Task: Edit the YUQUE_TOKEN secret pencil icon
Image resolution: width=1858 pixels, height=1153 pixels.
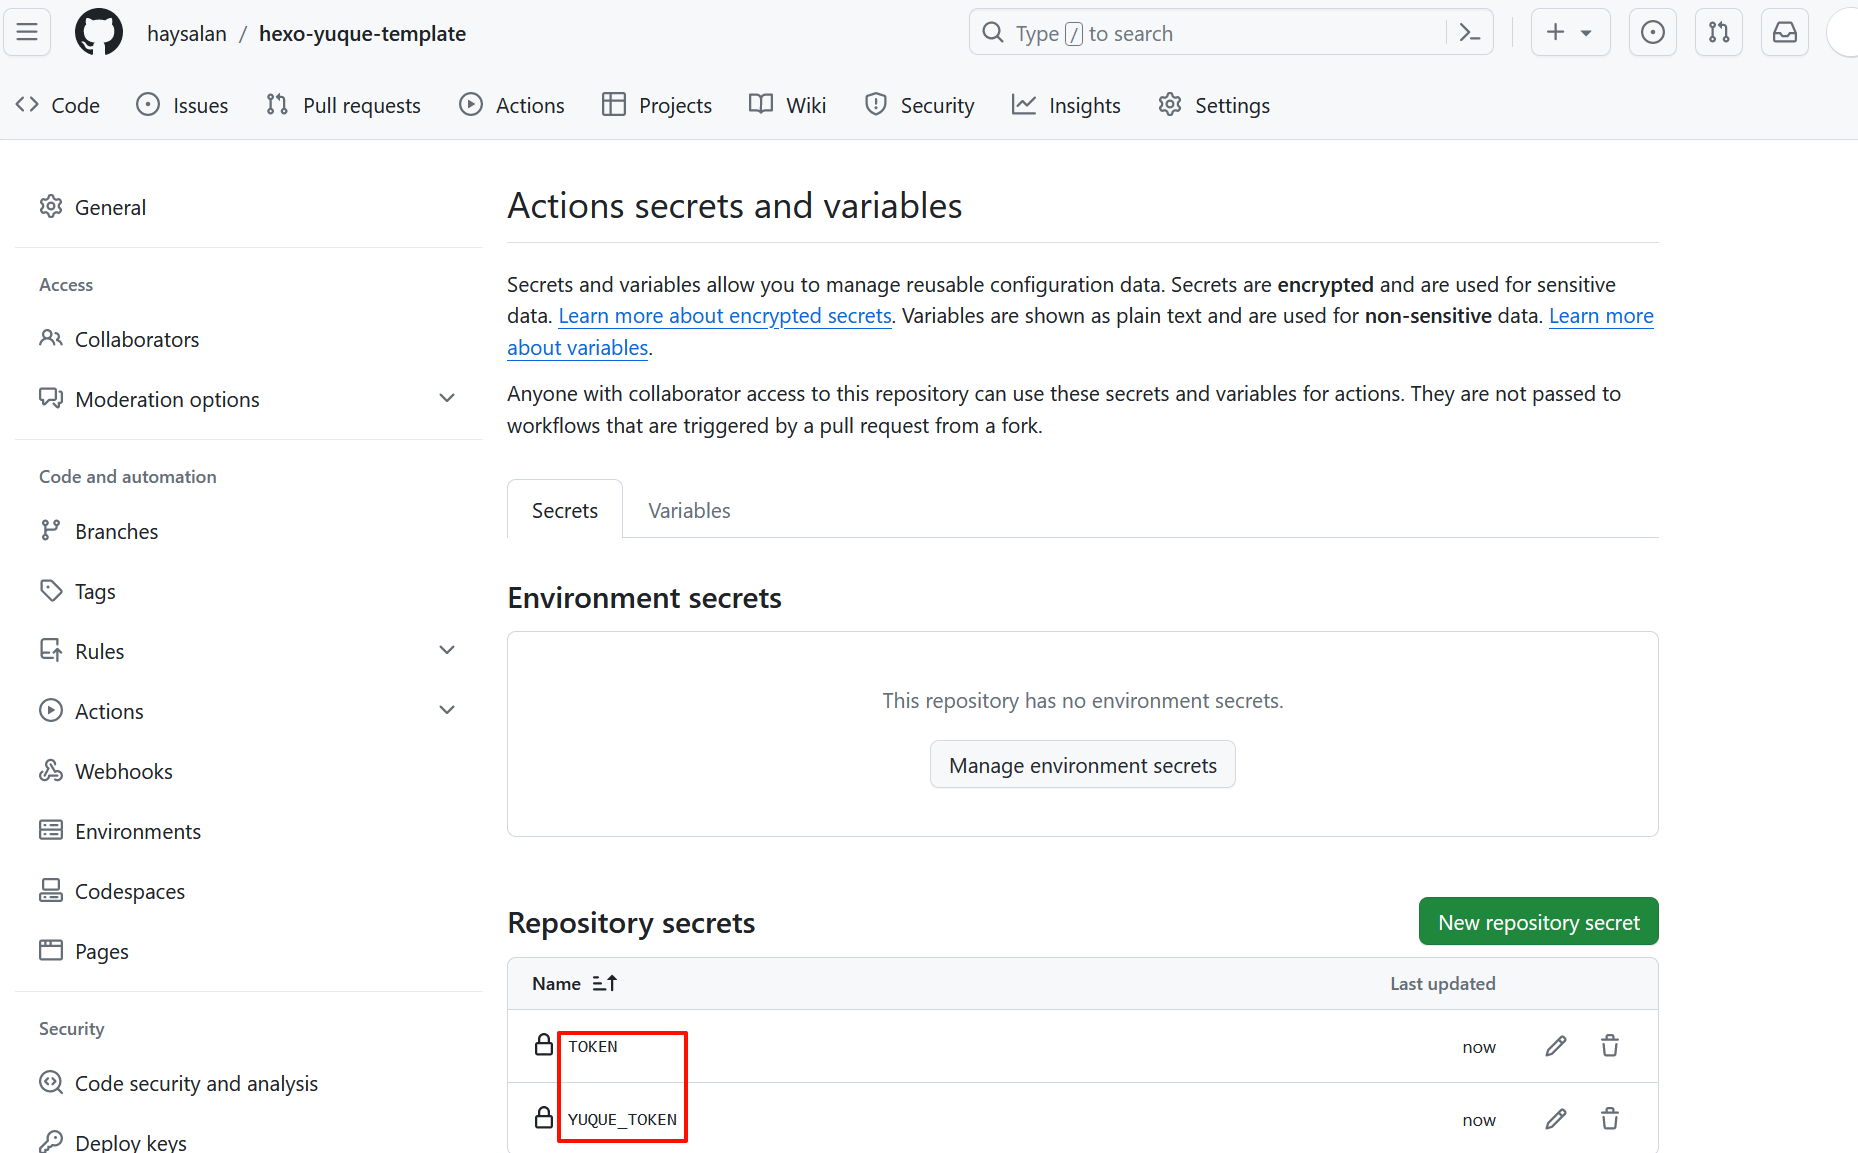Action: 1555,1119
